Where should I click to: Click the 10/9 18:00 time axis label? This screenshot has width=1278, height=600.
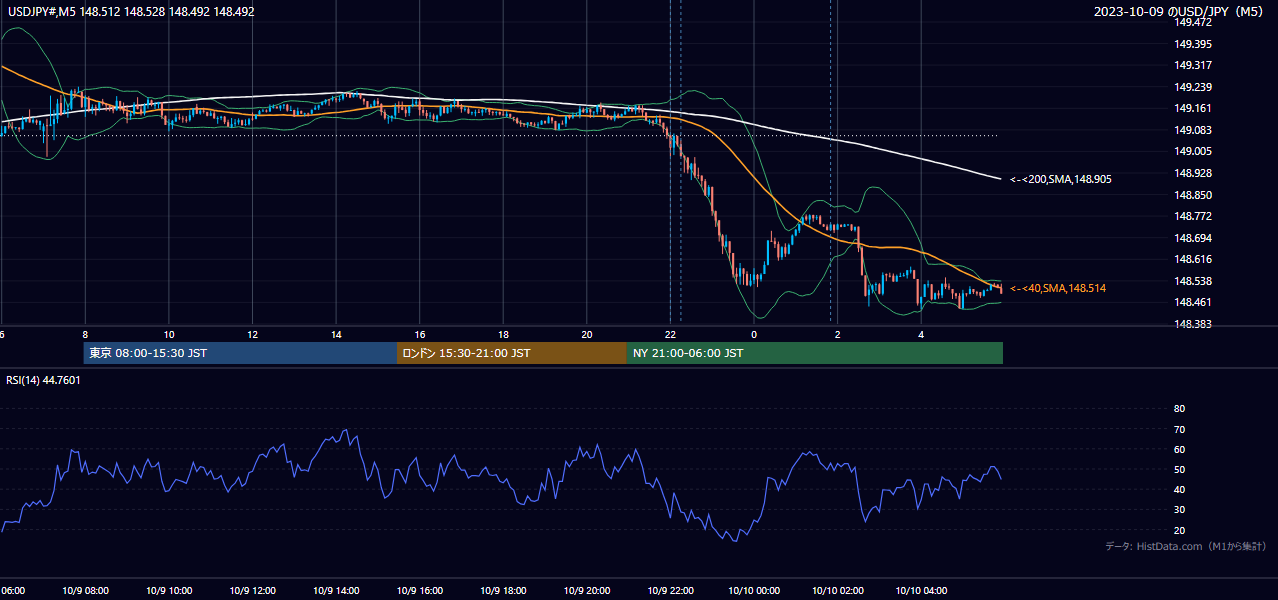[503, 591]
